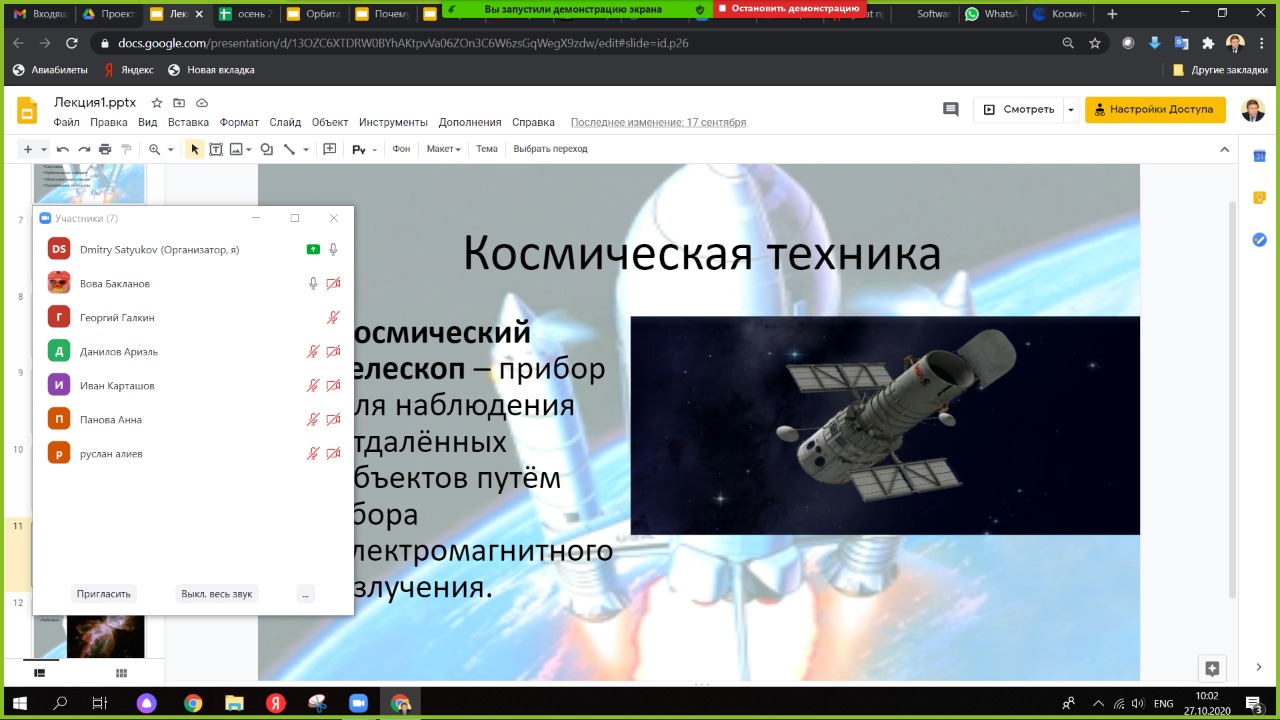Select slide 12 thumbnail
Image resolution: width=1280 pixels, height=720 pixels.
click(x=90, y=635)
